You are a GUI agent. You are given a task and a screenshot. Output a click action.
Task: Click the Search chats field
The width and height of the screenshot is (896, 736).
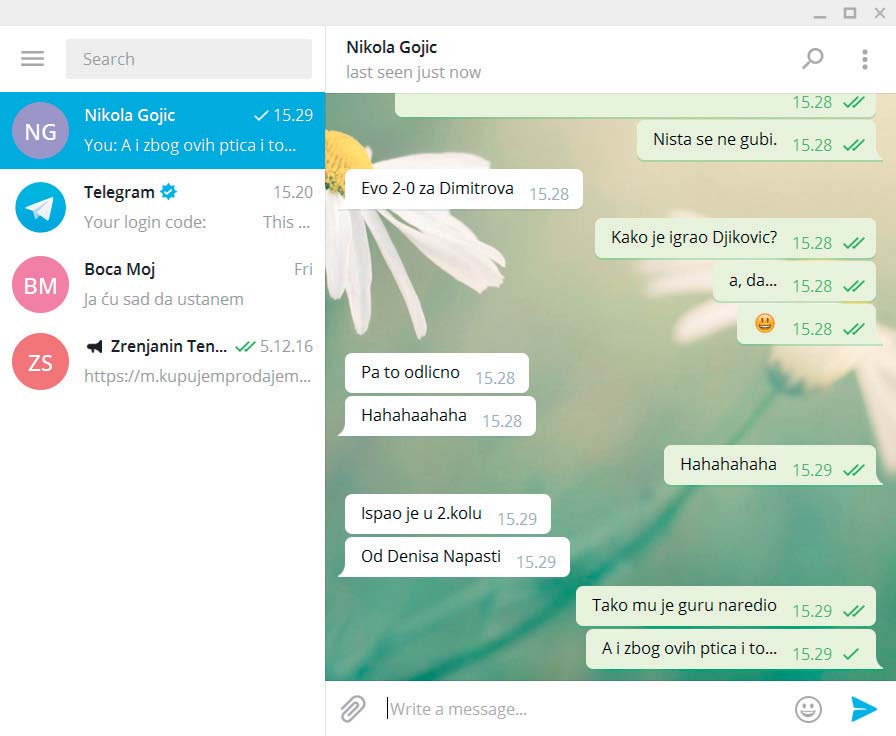click(189, 59)
